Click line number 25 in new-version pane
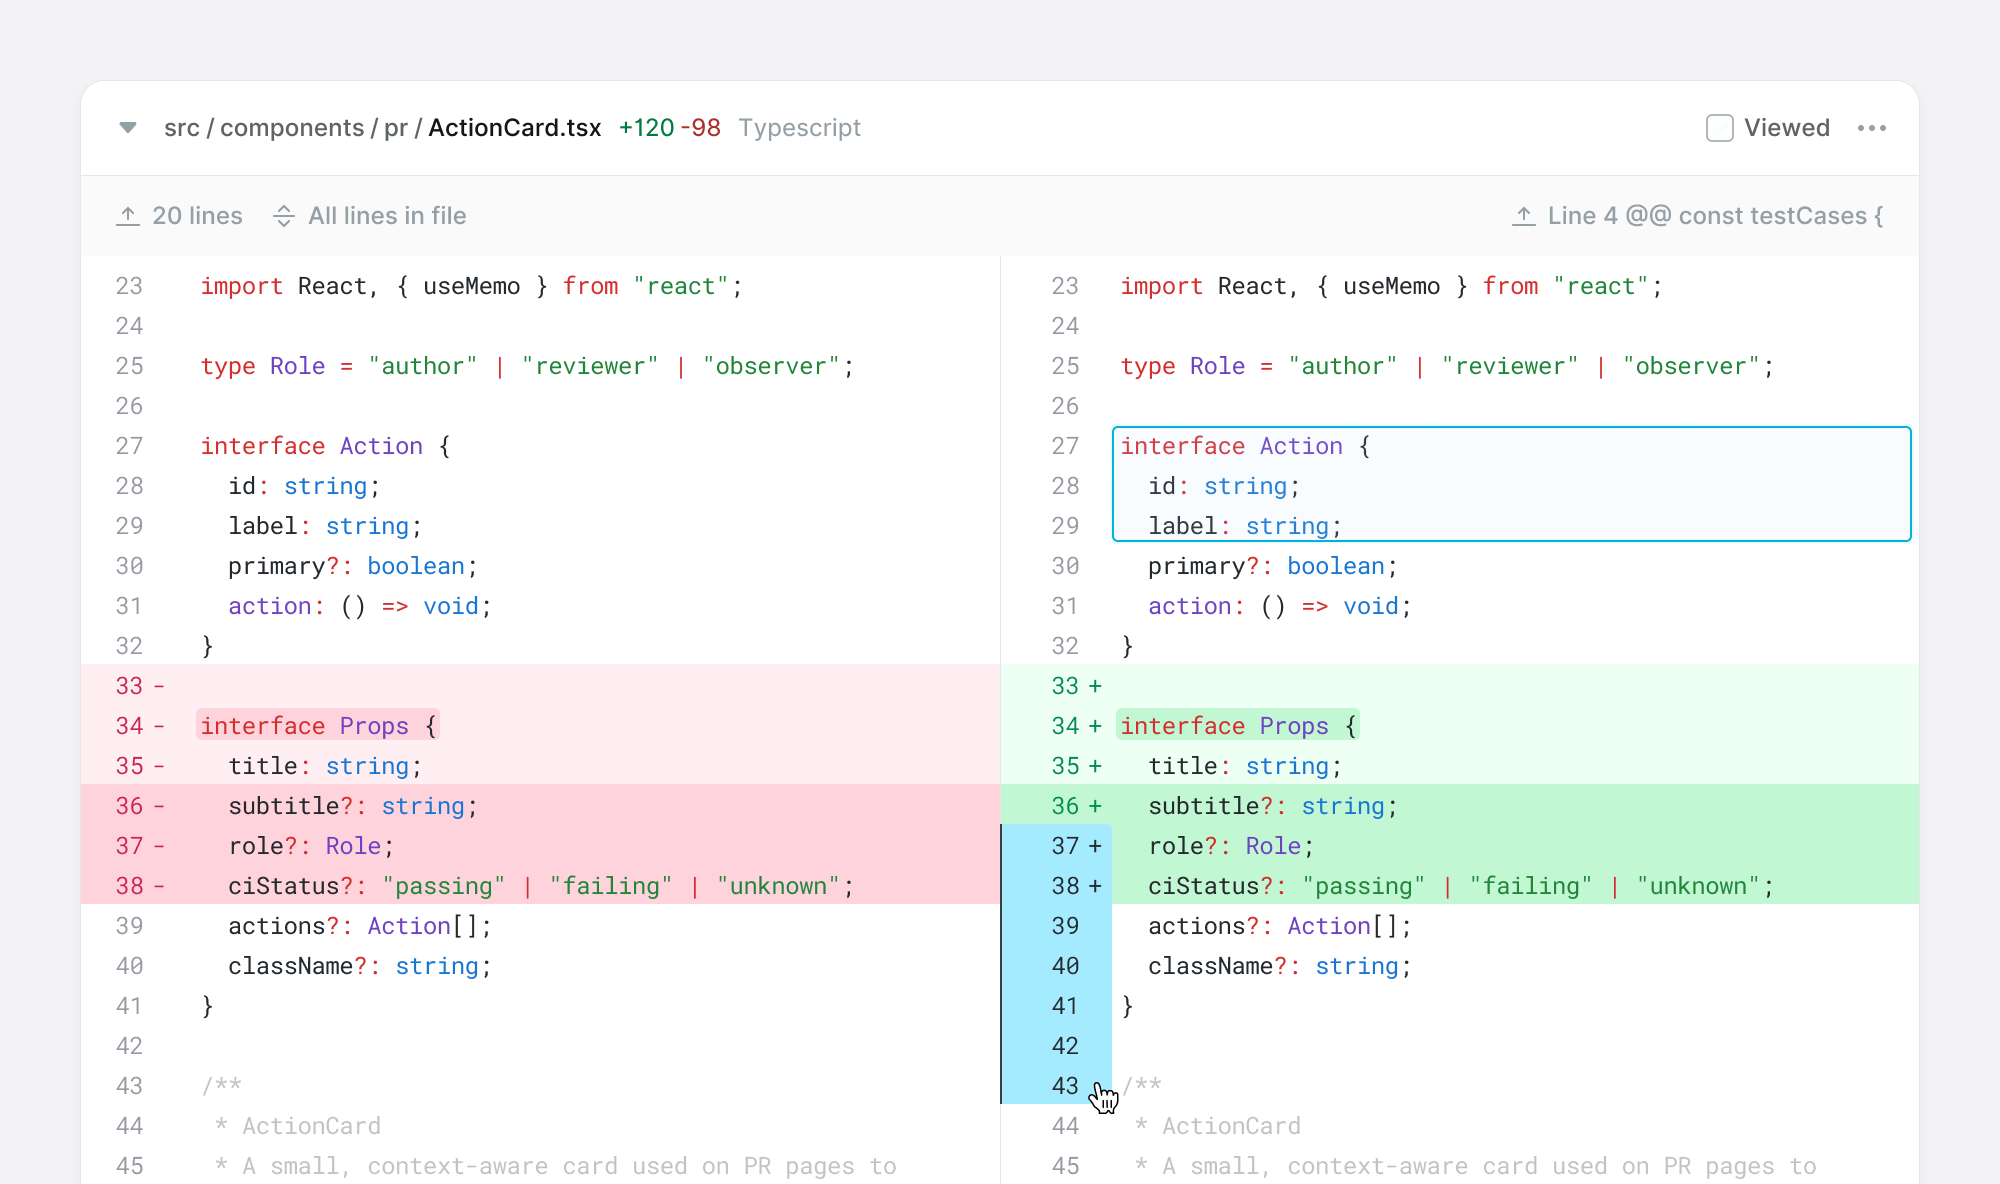The width and height of the screenshot is (2000, 1184). tap(1065, 366)
